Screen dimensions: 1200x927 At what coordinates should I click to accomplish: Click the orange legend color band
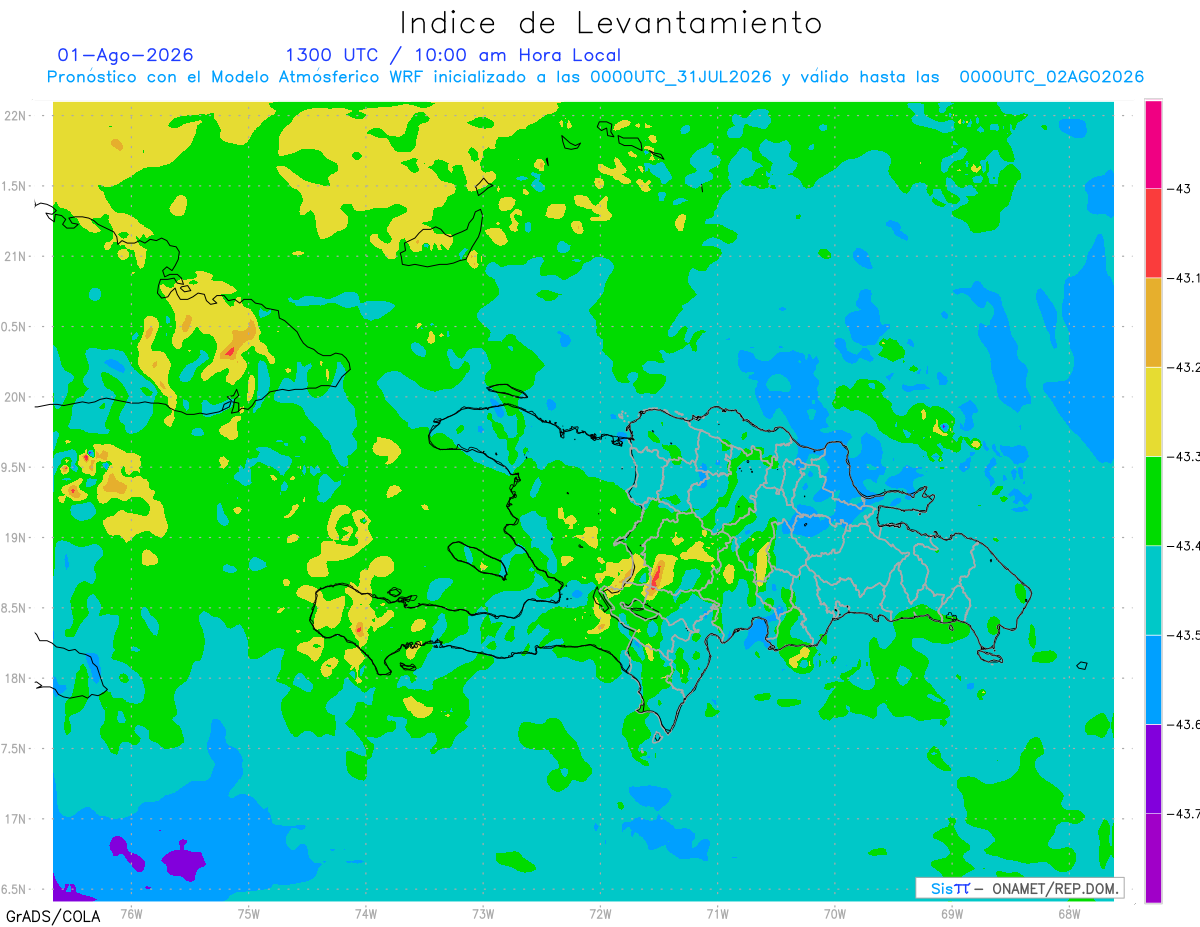[1153, 322]
